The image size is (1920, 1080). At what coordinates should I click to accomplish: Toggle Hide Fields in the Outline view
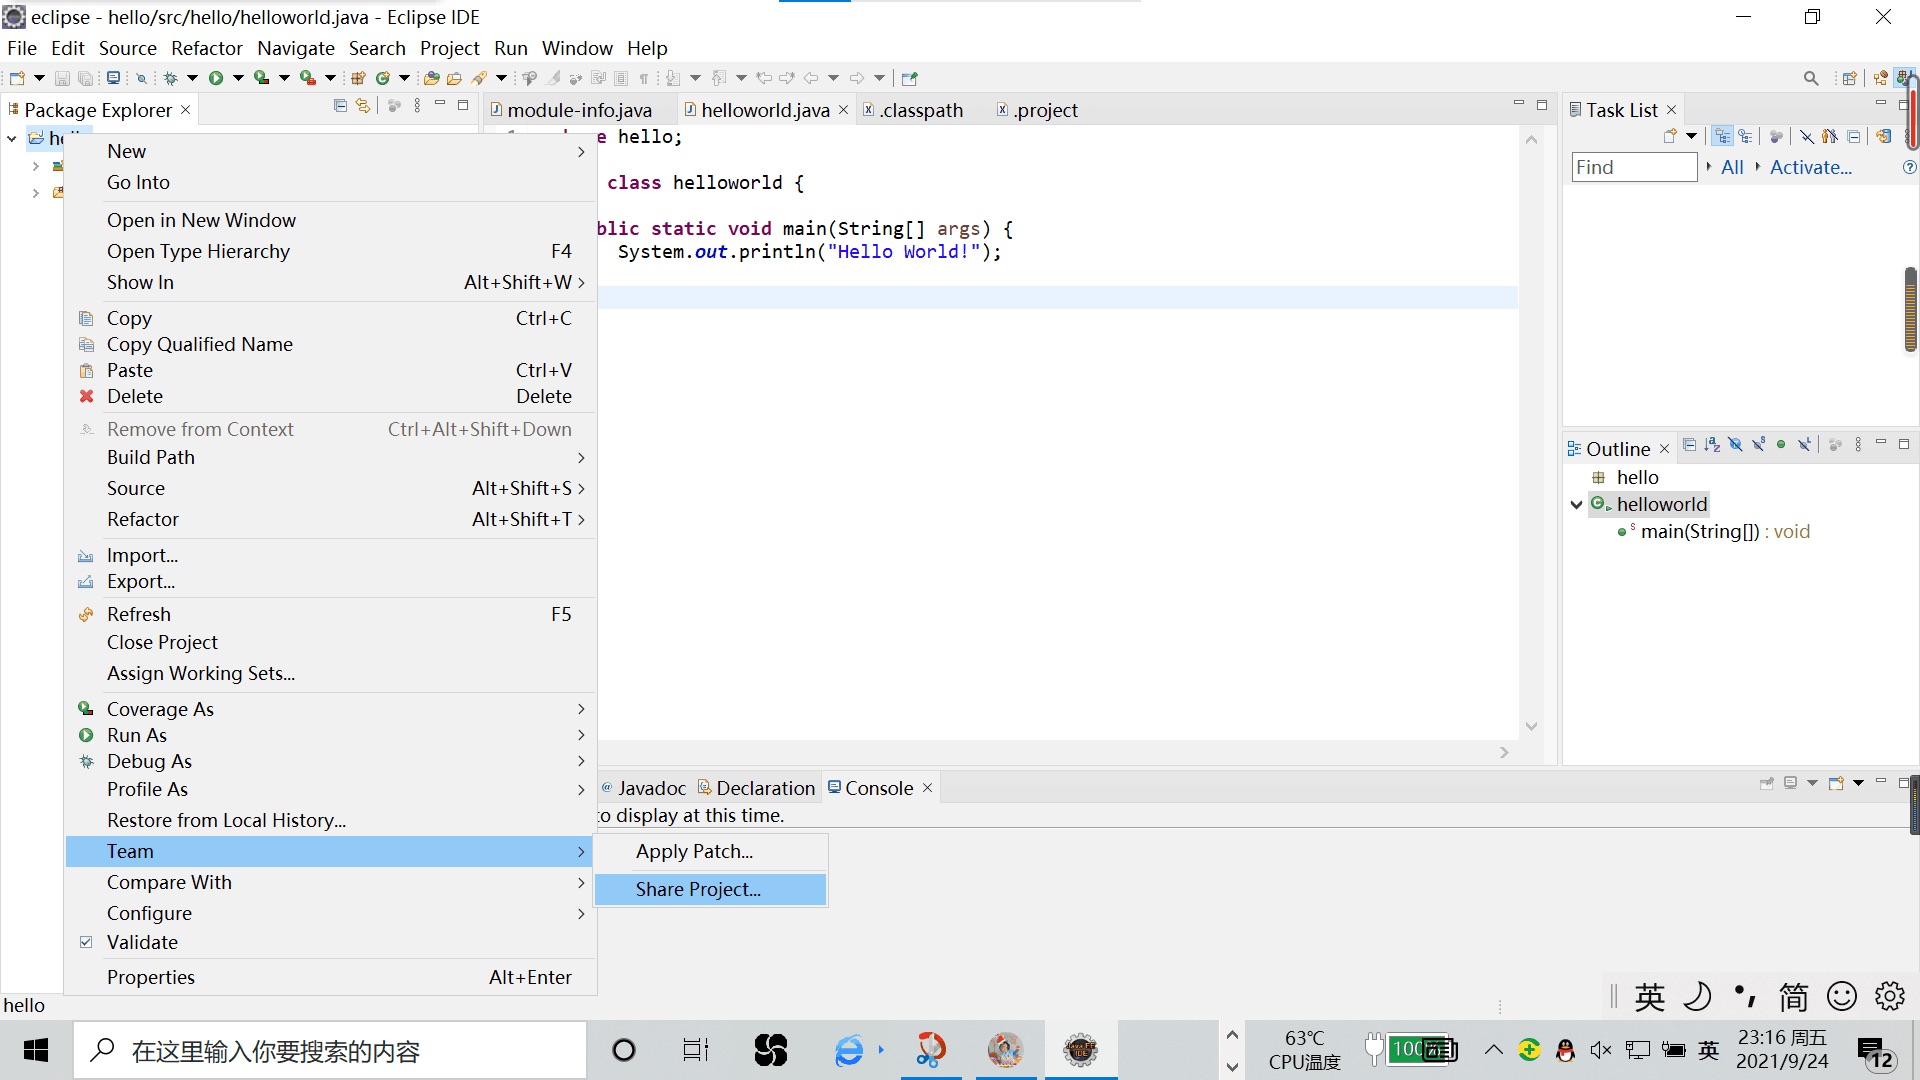click(1735, 445)
